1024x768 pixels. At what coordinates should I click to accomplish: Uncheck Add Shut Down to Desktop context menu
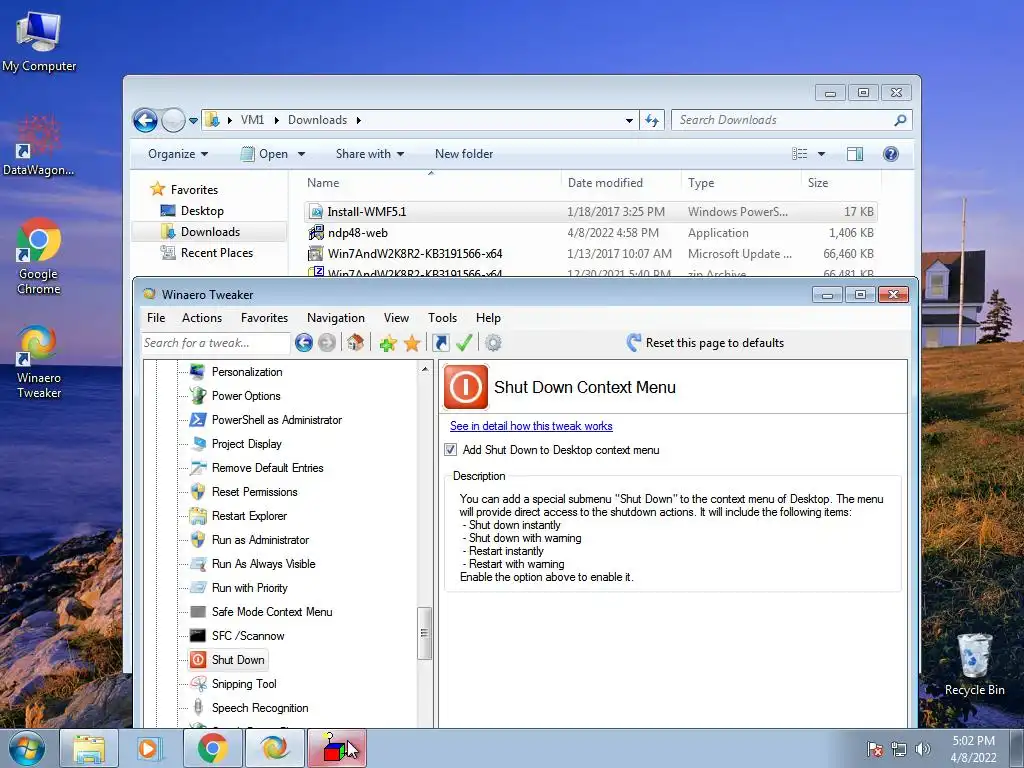point(451,449)
